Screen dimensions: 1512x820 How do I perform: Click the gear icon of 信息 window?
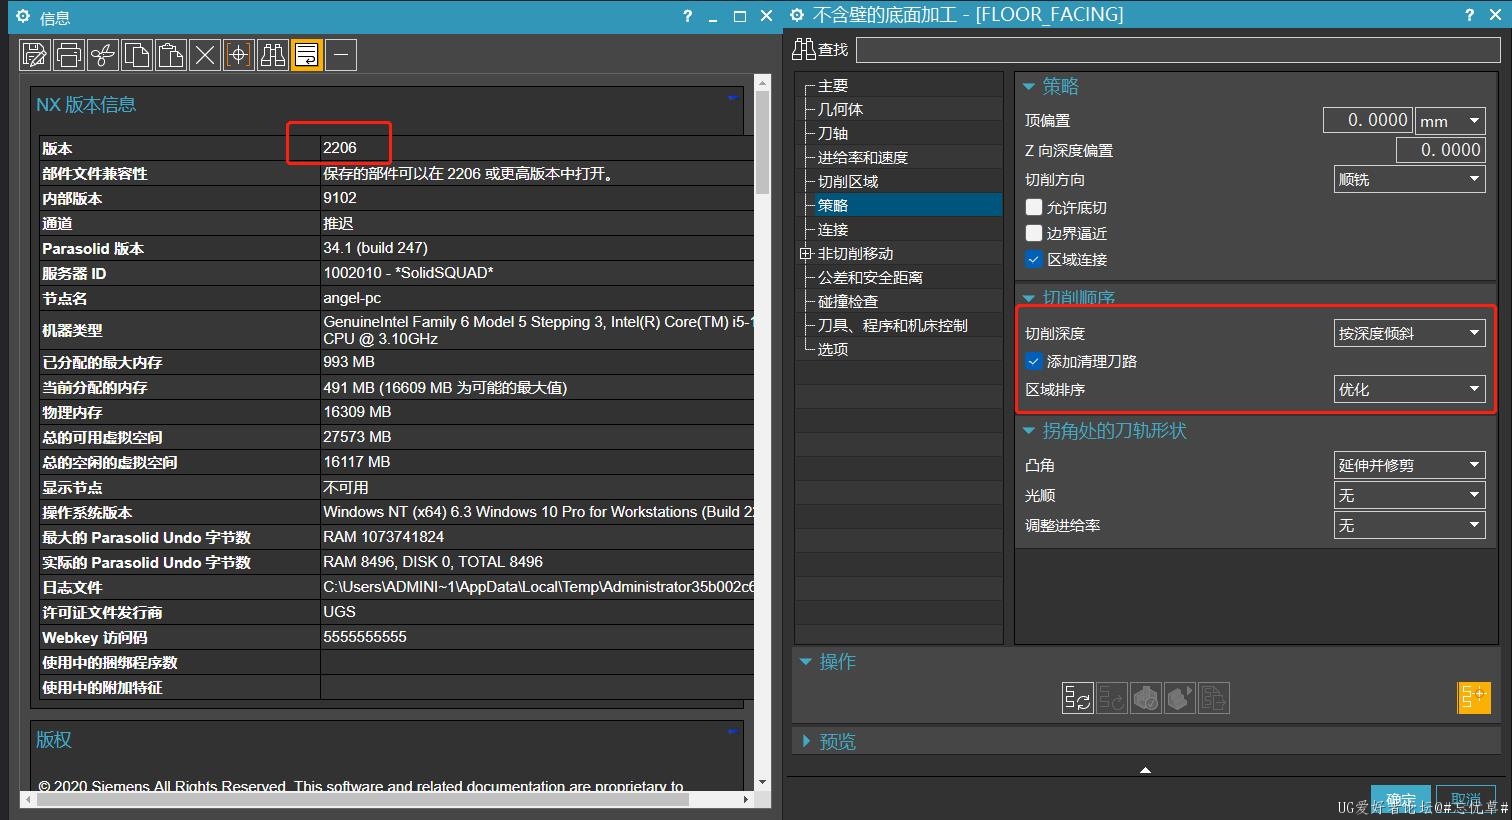(23, 17)
